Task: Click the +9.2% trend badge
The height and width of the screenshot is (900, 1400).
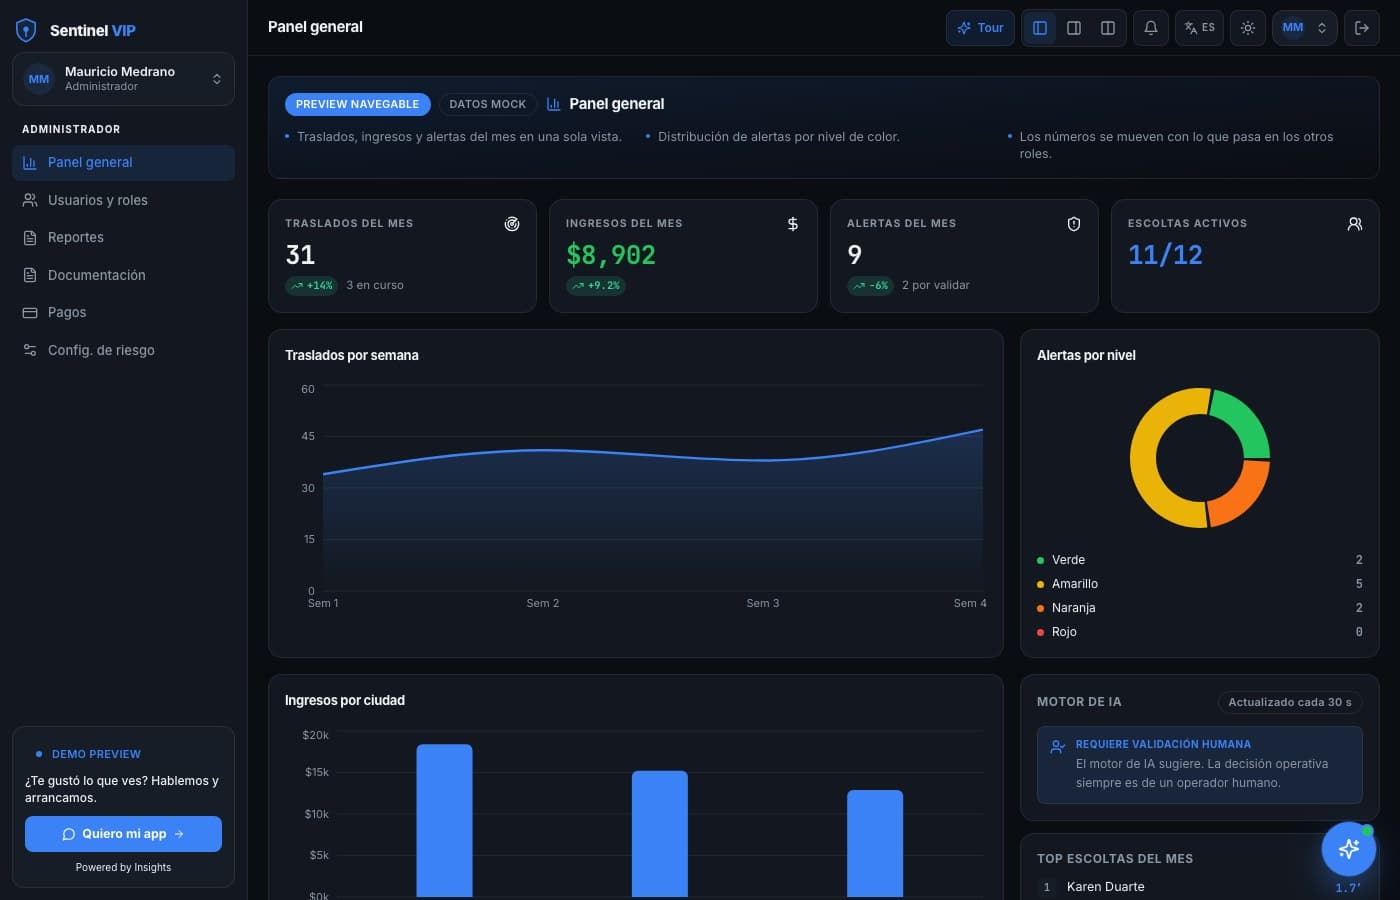Action: pos(595,286)
